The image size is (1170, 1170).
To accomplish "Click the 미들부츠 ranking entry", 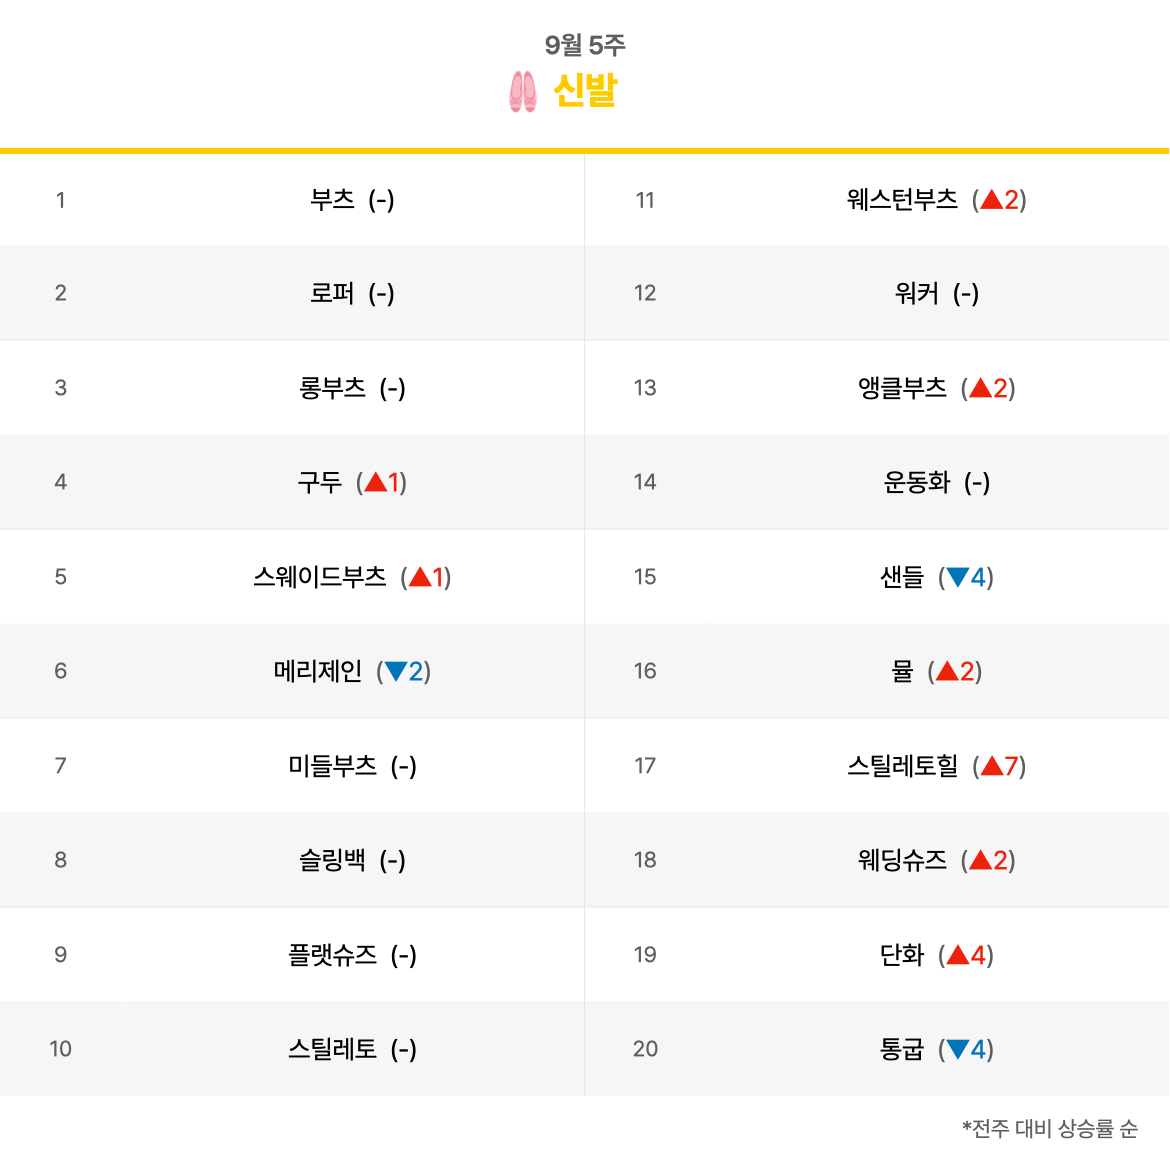I will click(x=332, y=766).
